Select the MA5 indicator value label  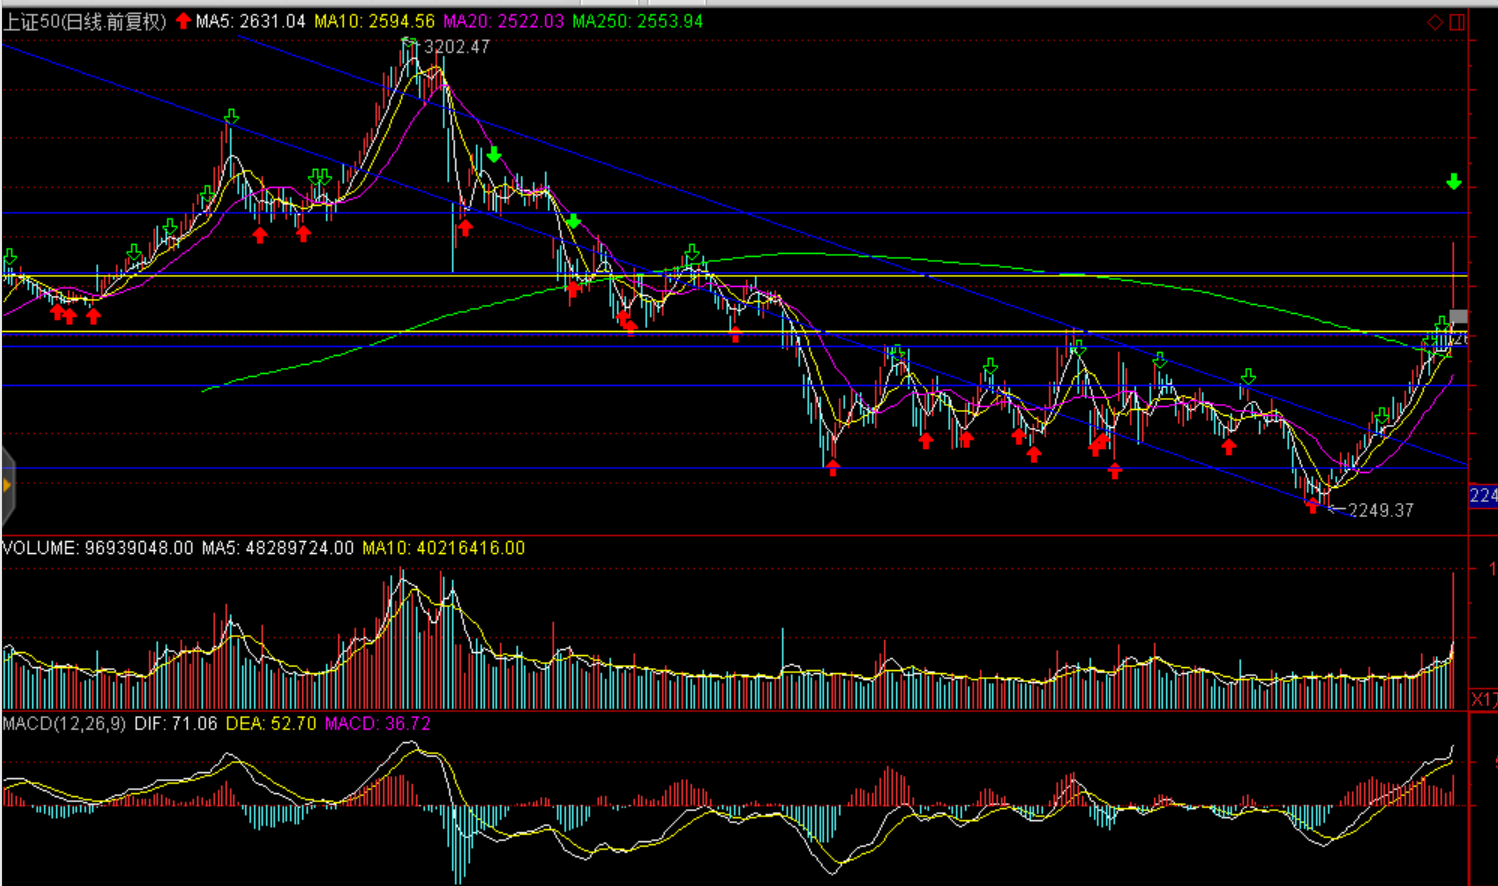251,21
